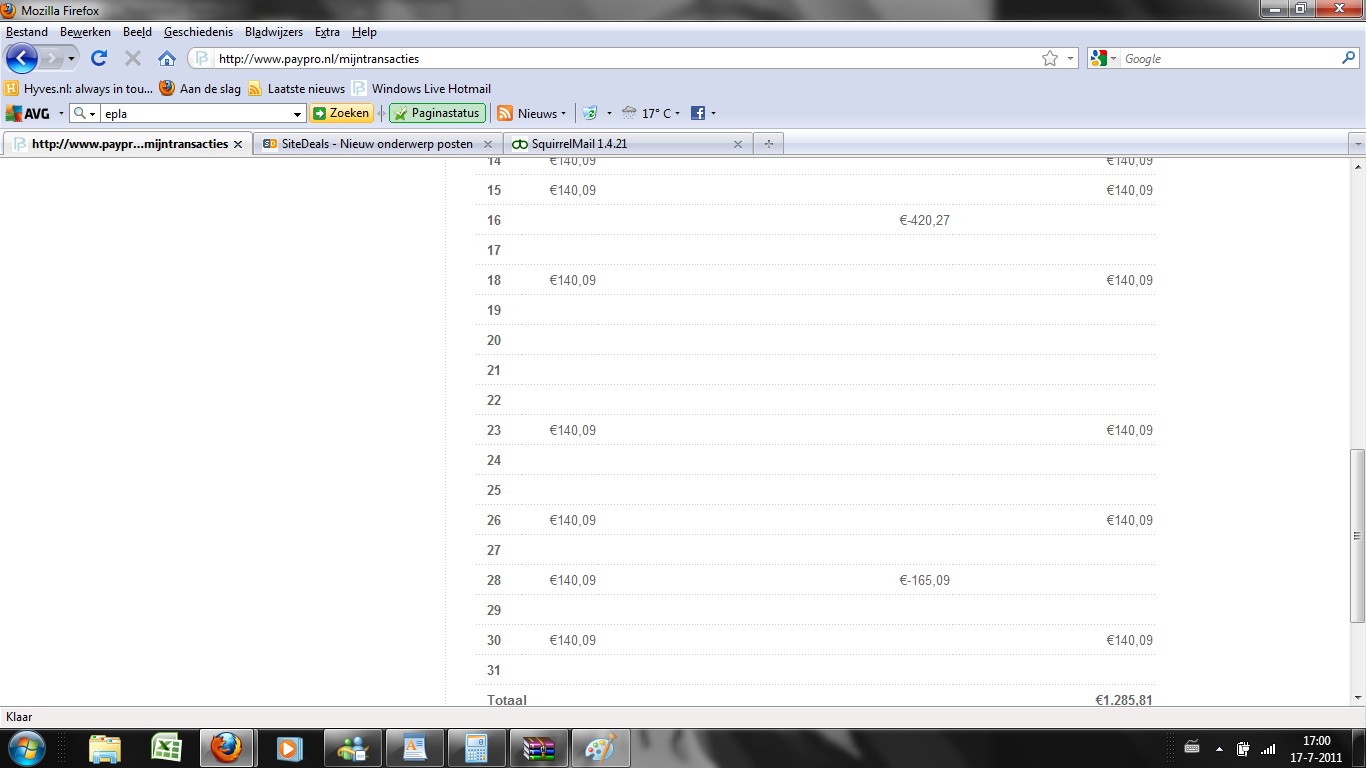Open Windows Explorer from the taskbar
This screenshot has width=1366, height=768.
pyautogui.click(x=105, y=748)
